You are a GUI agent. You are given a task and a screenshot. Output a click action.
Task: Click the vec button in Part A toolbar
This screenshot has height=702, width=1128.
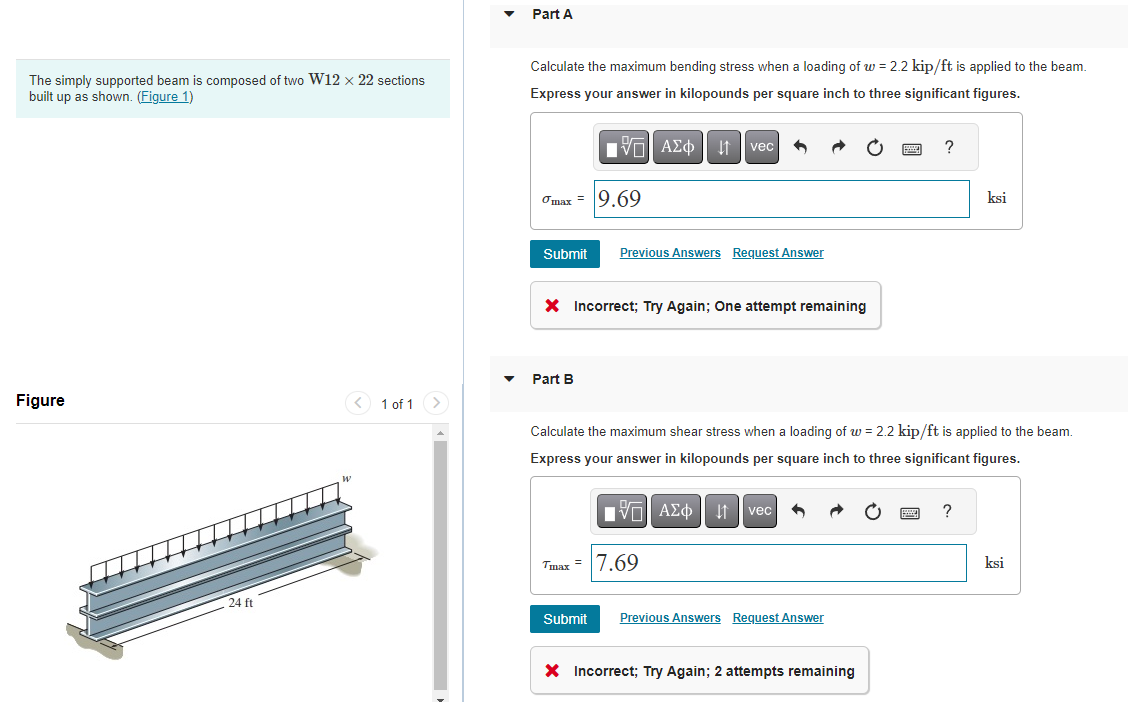(x=762, y=147)
